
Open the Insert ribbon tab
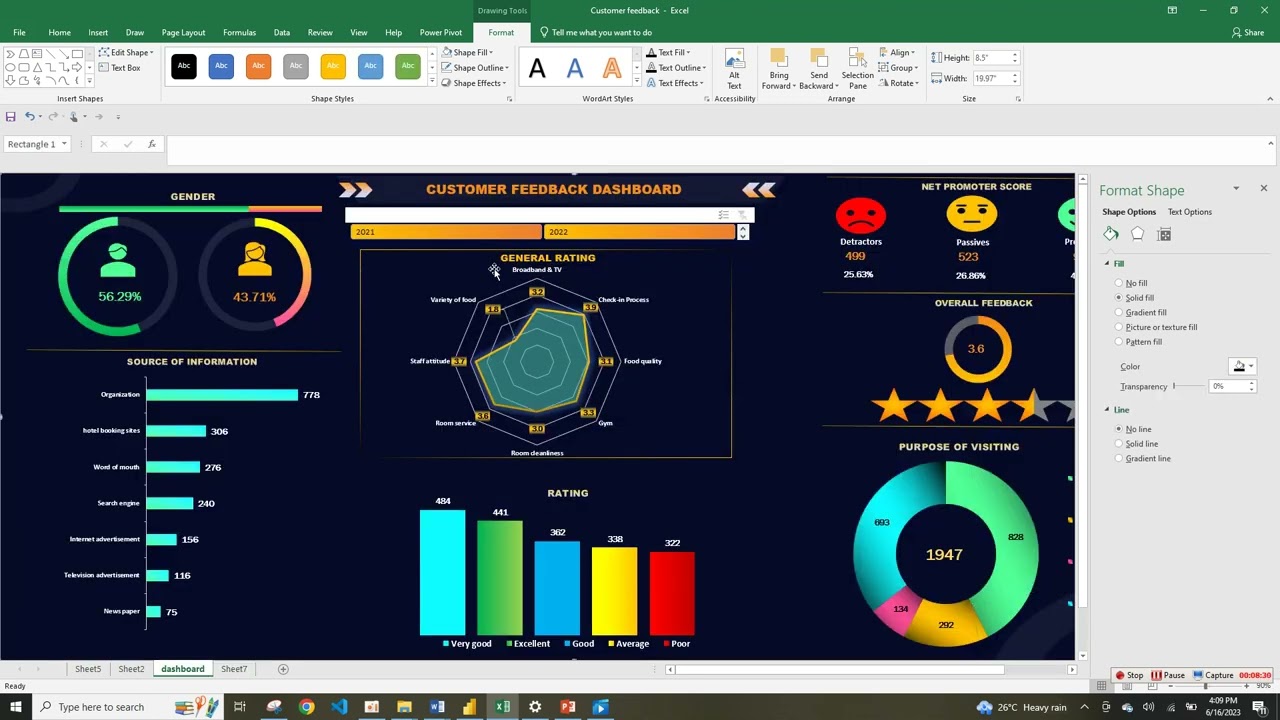tap(98, 32)
